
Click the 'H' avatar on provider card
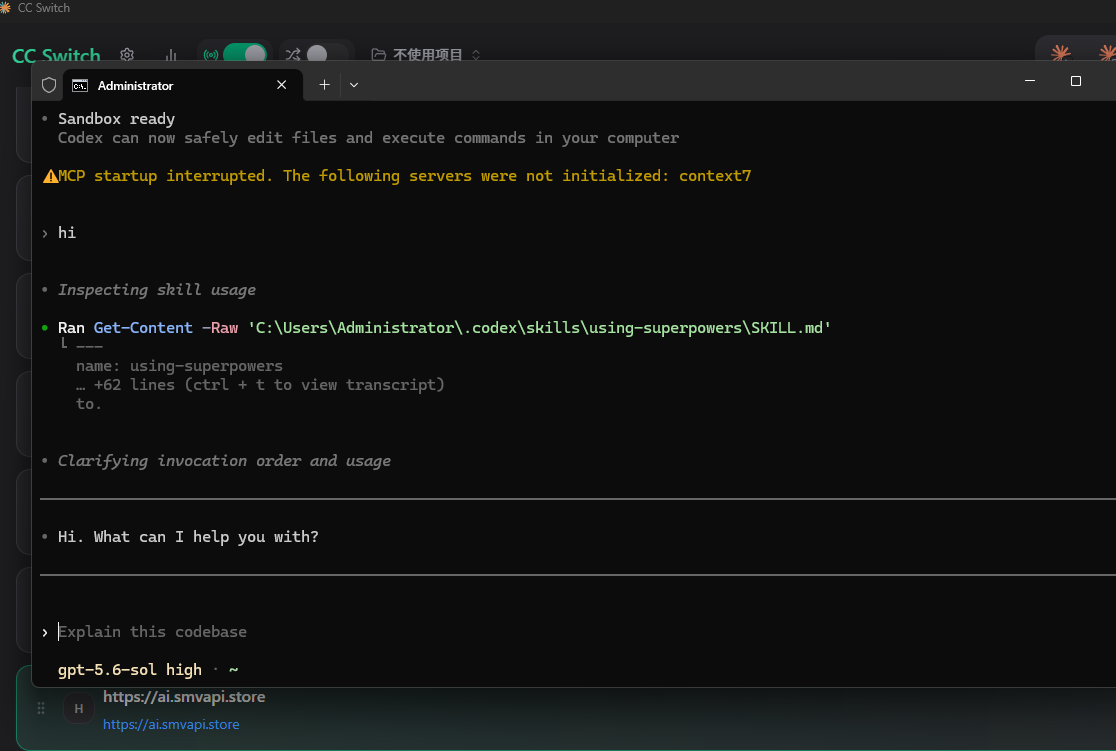click(79, 708)
